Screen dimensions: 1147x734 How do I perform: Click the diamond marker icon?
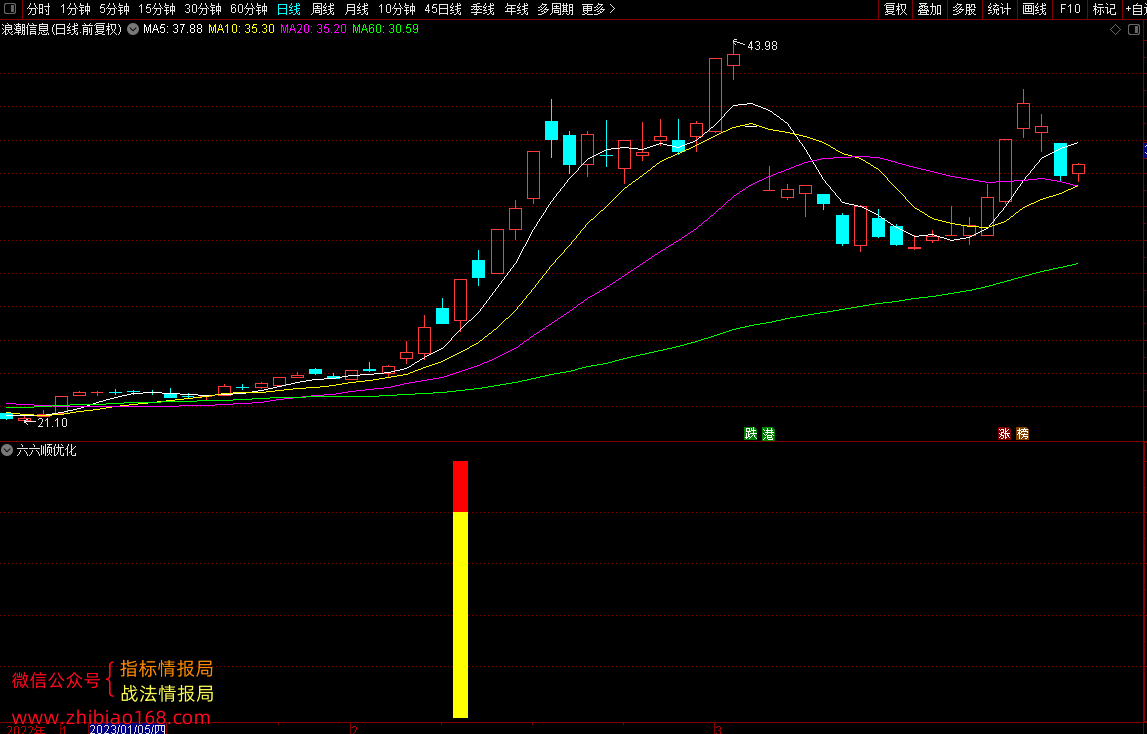pos(1116,29)
